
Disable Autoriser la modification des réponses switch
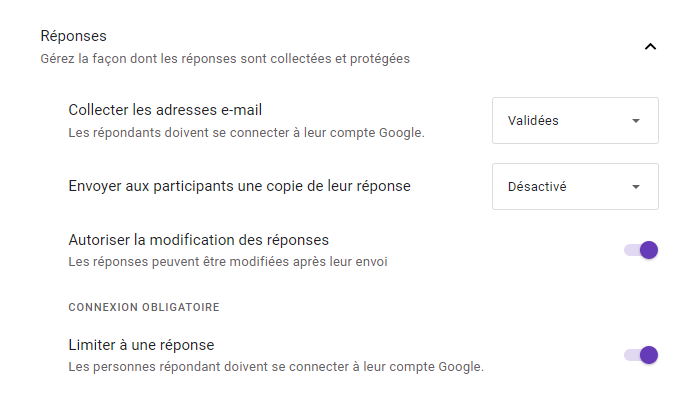[641, 250]
